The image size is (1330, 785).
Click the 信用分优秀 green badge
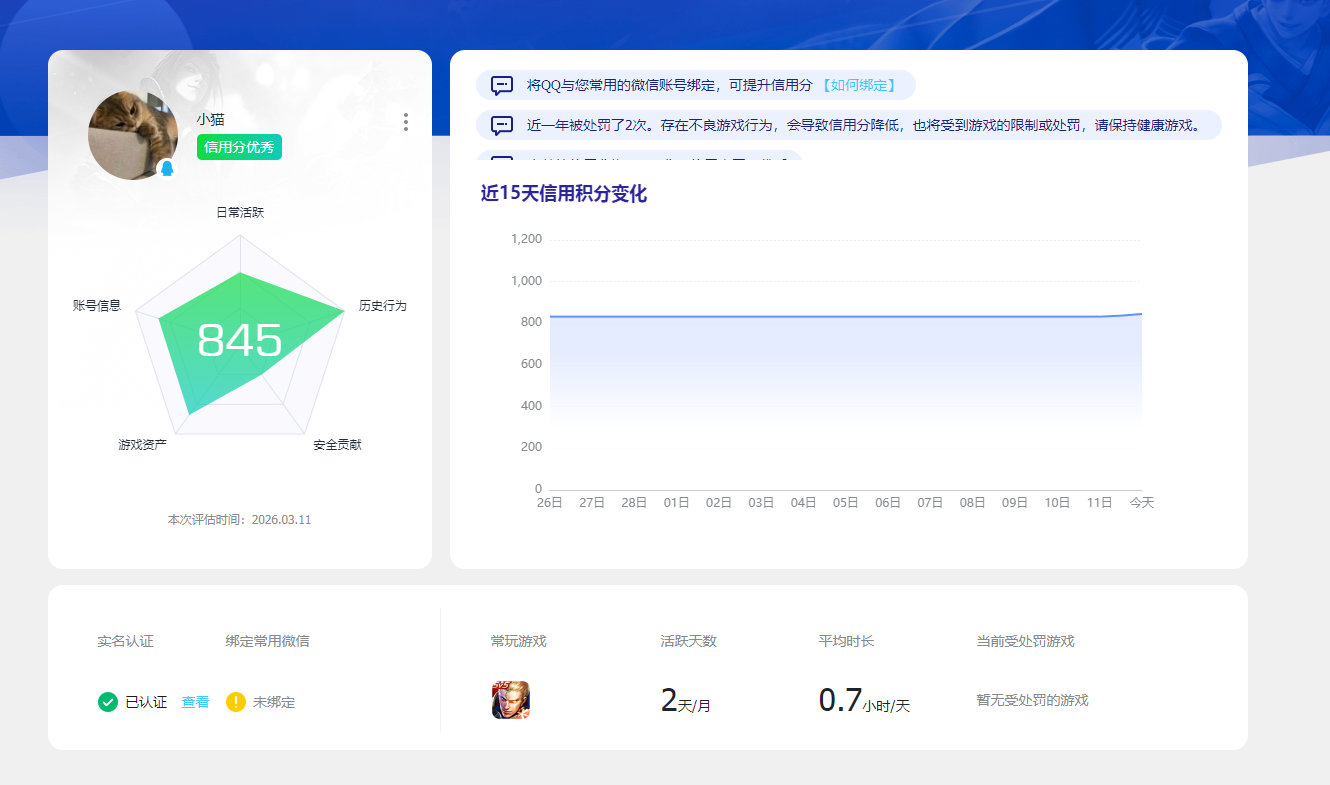click(x=238, y=146)
